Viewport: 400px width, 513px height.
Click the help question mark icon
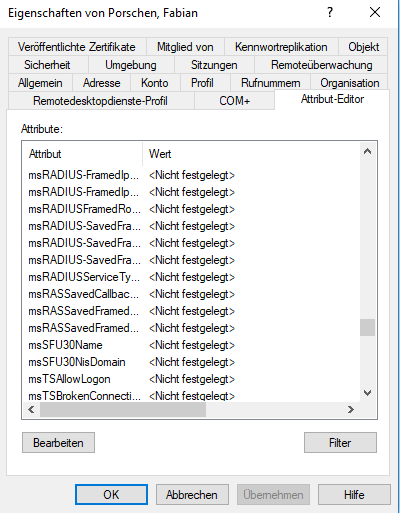(330, 13)
